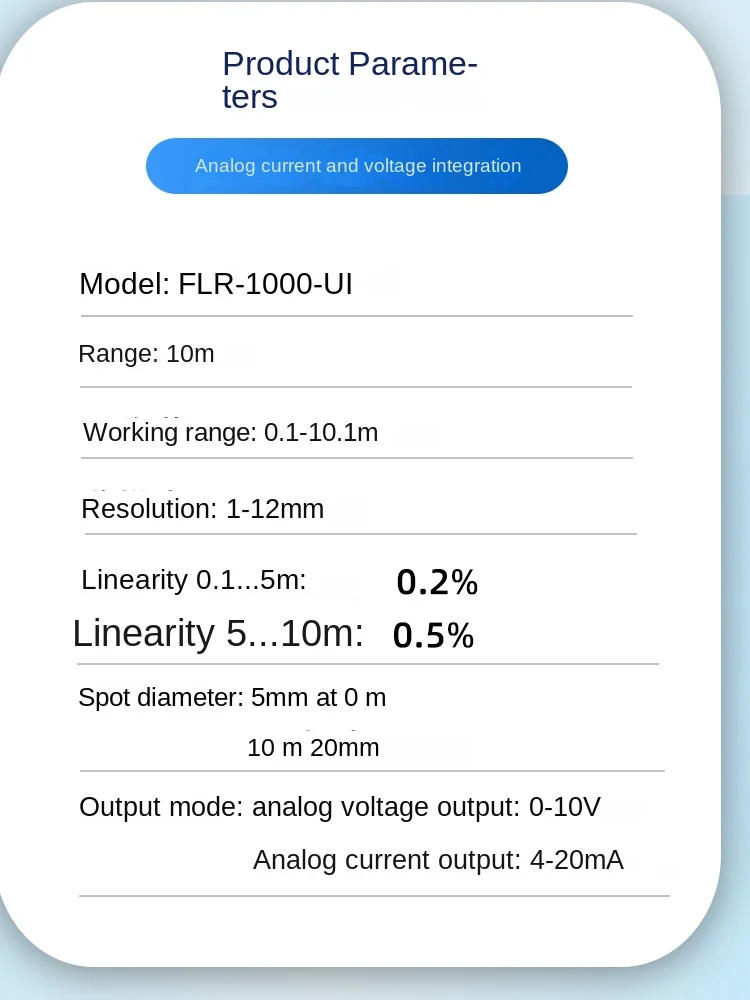Click the 0.1-10.1m working range value
The width and height of the screenshot is (750, 1000).
click(321, 432)
